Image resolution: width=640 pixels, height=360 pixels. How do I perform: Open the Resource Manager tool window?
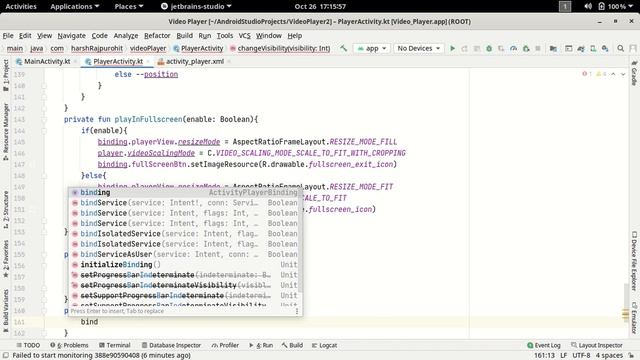tap(6, 131)
